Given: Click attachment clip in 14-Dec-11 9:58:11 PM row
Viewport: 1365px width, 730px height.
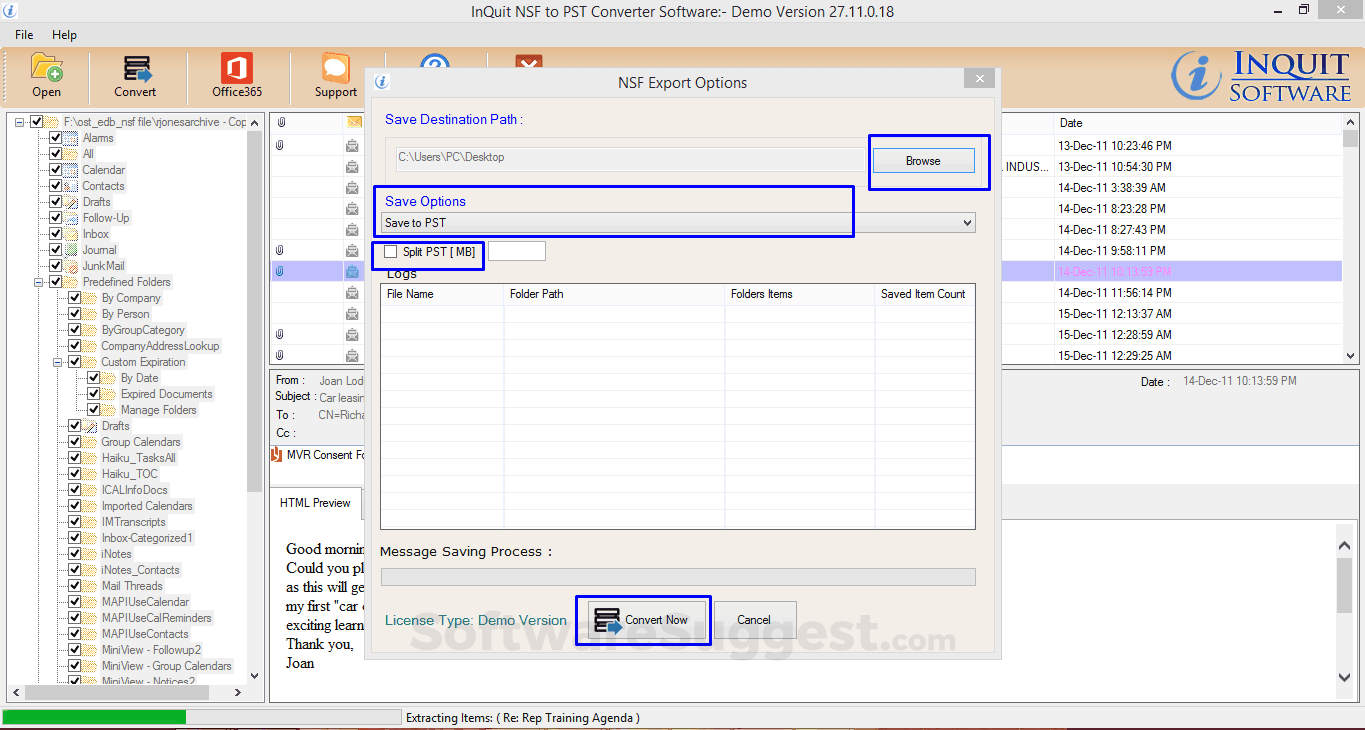Looking at the screenshot, I should [x=281, y=251].
